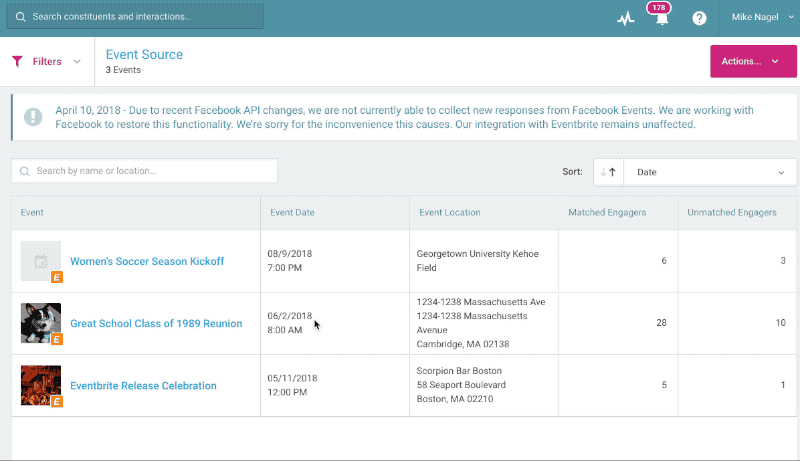800x461 pixels.
Task: Expand the Filters chevron
Action: [77, 62]
